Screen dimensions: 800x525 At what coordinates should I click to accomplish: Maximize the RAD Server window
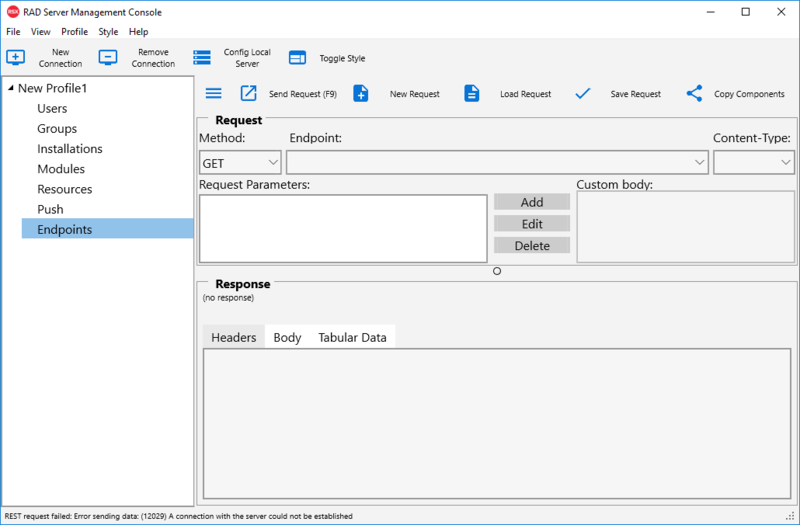(x=745, y=12)
